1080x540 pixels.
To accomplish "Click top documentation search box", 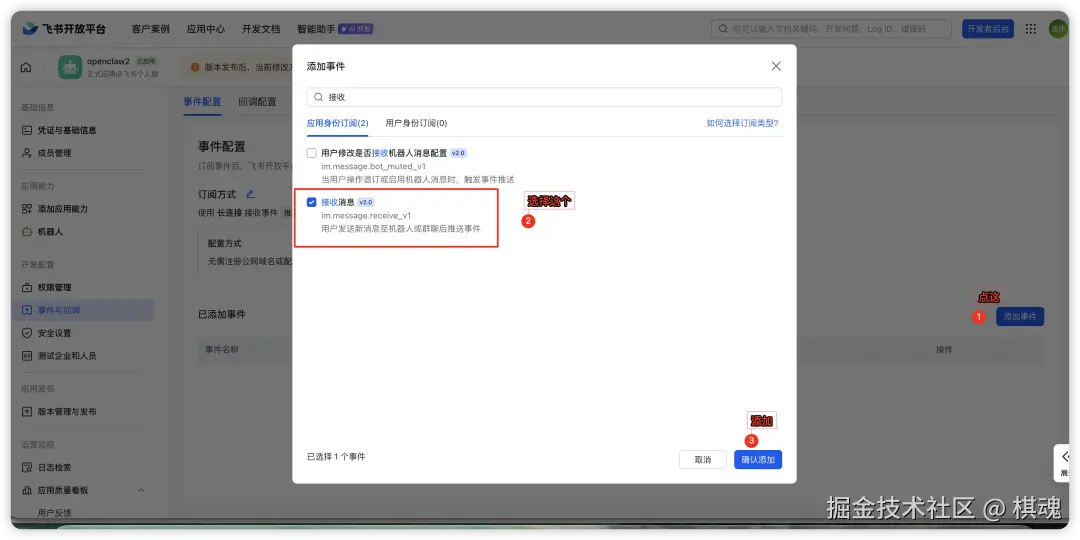I will point(831,29).
